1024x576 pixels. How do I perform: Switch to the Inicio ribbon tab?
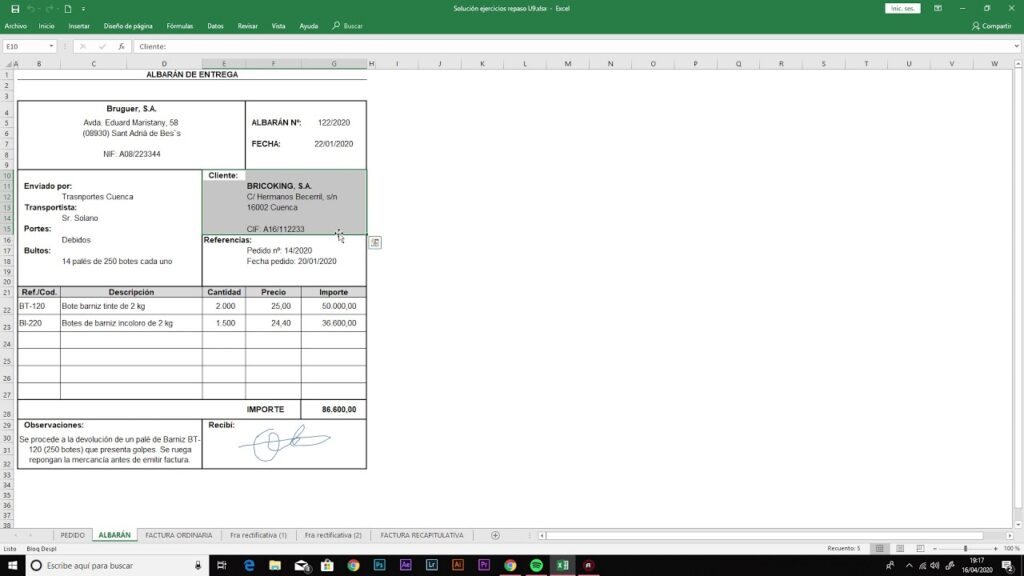coord(46,26)
